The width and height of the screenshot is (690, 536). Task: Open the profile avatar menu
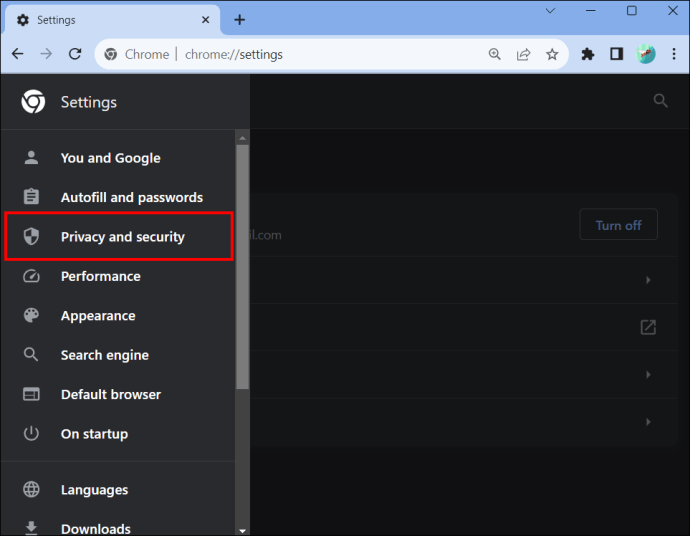pos(646,54)
